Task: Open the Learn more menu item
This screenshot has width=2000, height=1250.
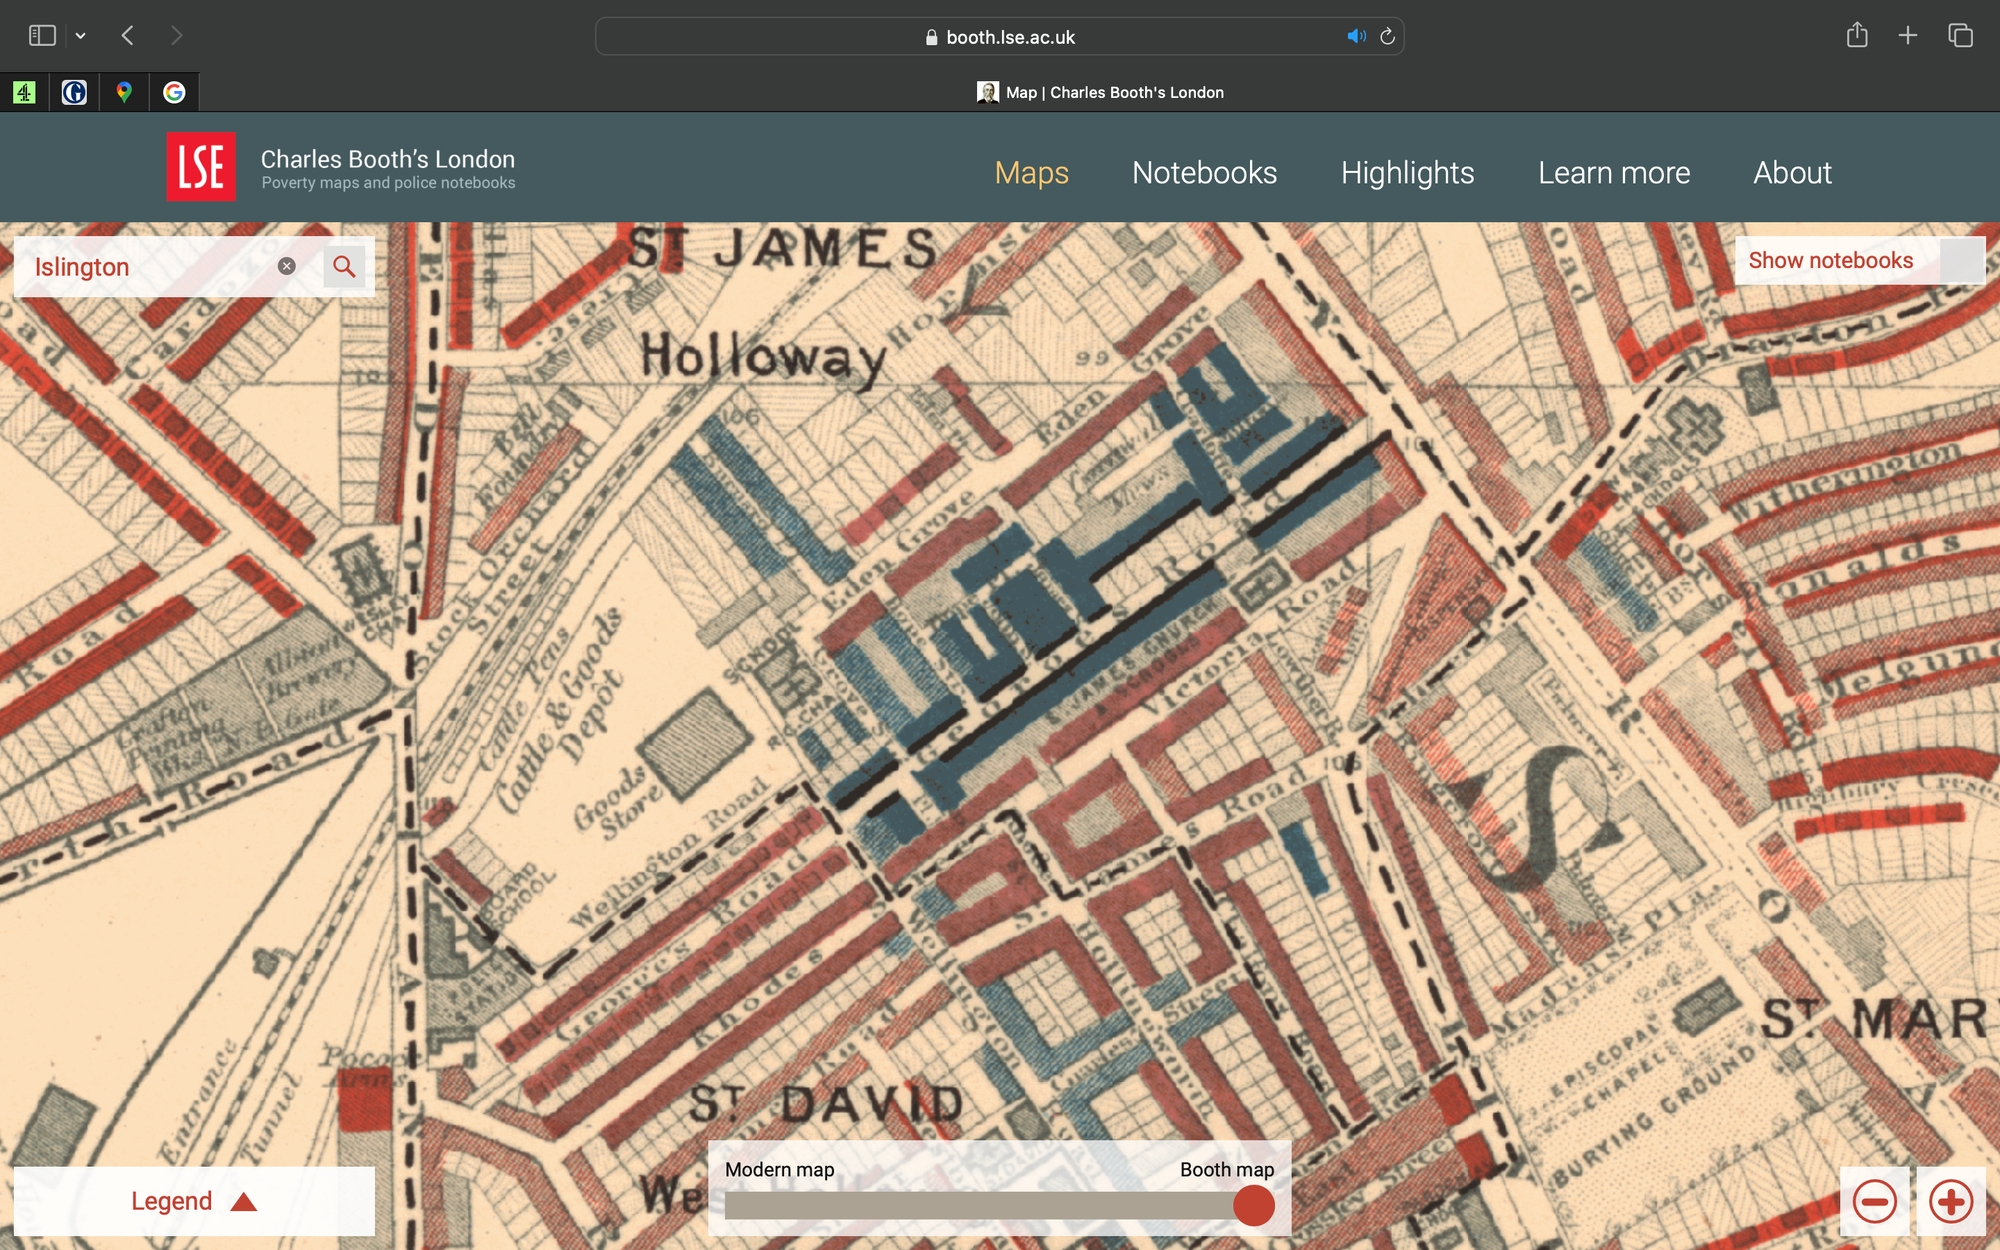Action: pos(1614,173)
